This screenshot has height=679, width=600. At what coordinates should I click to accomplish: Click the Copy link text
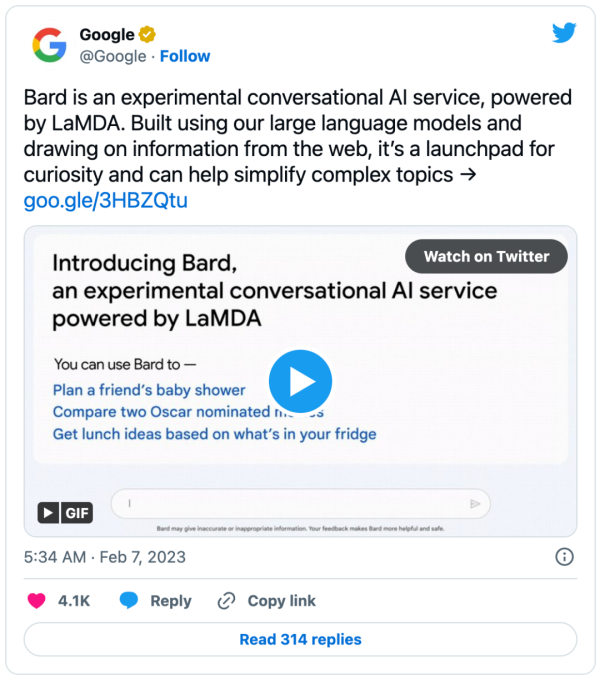(x=281, y=601)
